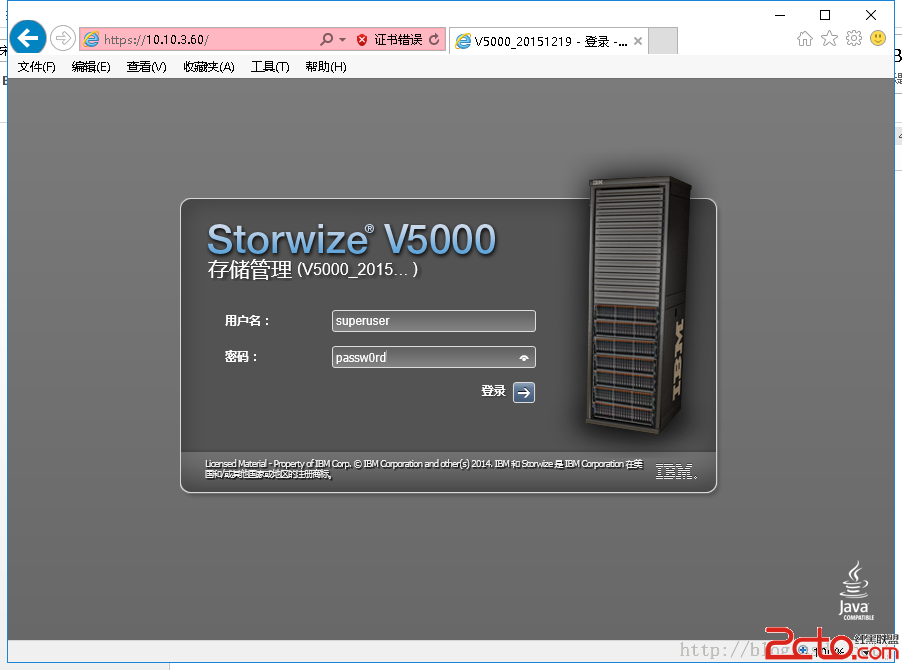Open the 收藏夹(A) menu
Screen dimensions: 902x670
coord(209,67)
